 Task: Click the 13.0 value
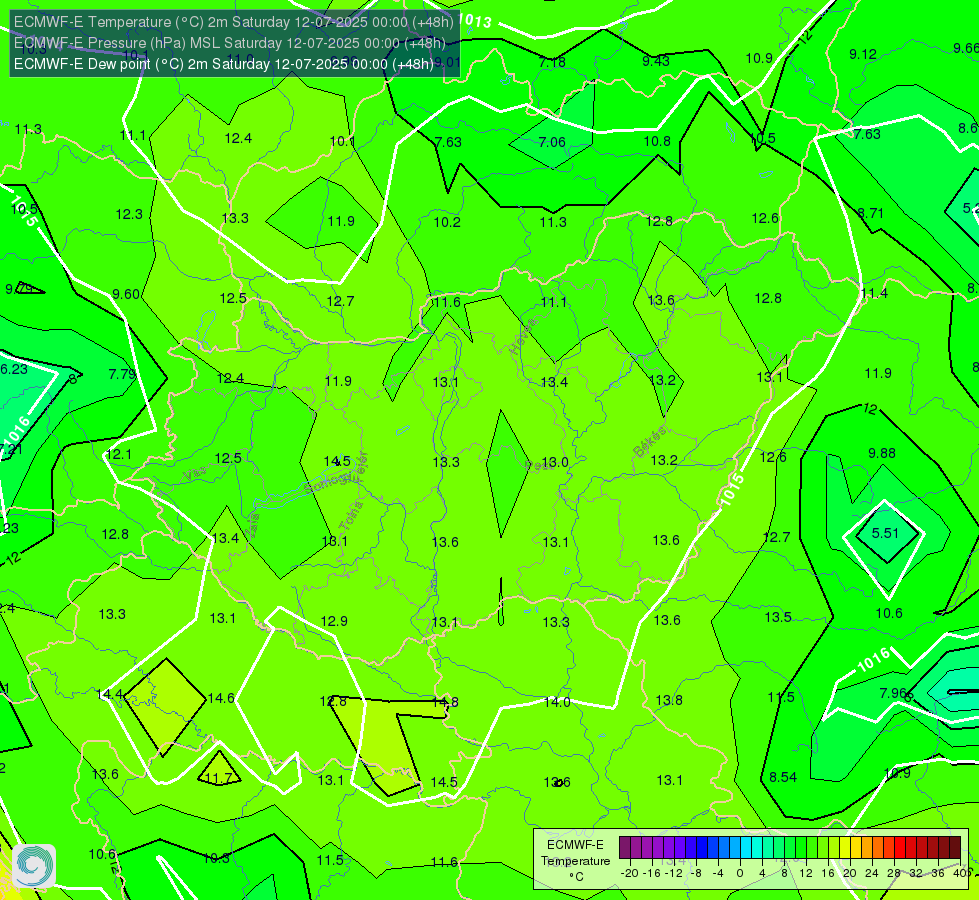(555, 462)
